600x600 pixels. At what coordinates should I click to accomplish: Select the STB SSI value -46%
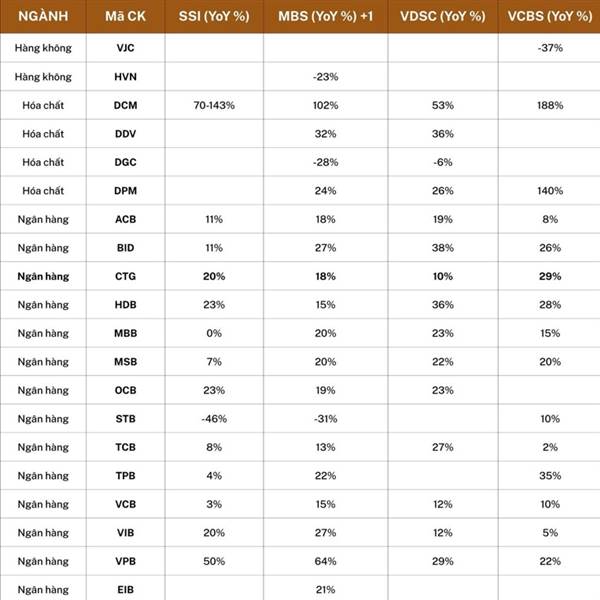pyautogui.click(x=214, y=419)
